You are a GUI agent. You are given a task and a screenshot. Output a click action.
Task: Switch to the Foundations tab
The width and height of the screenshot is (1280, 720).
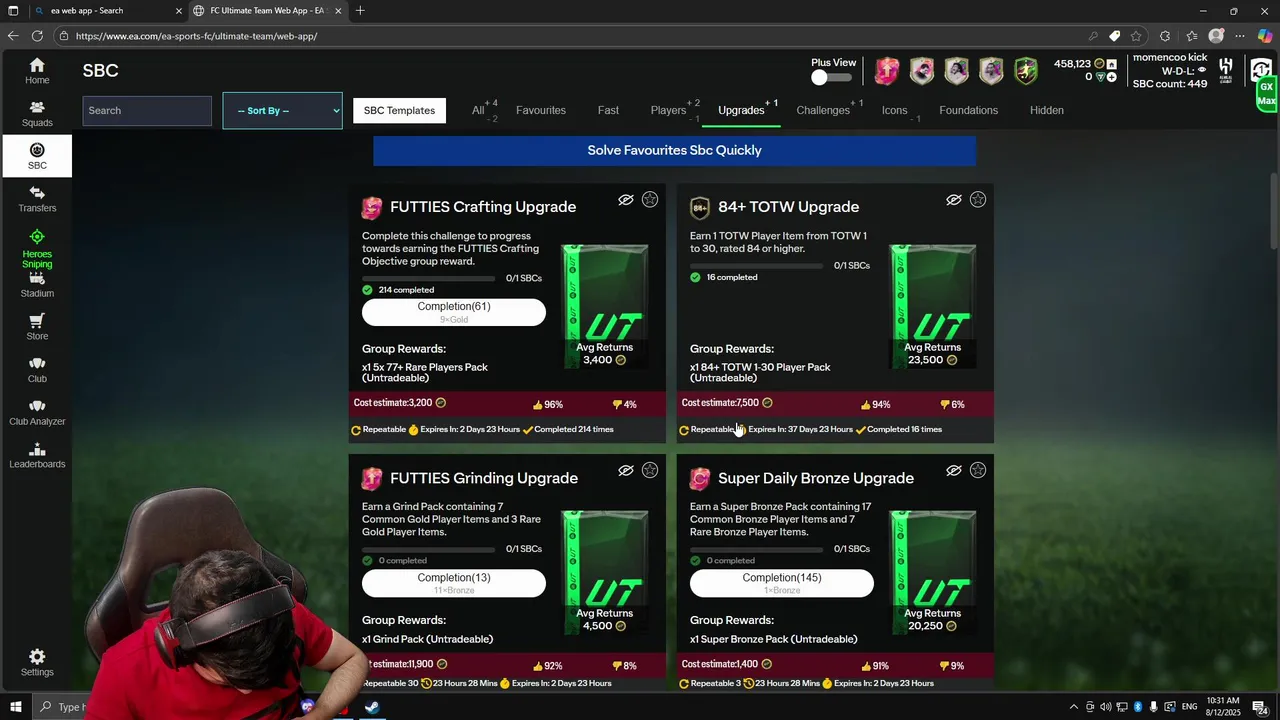969,110
